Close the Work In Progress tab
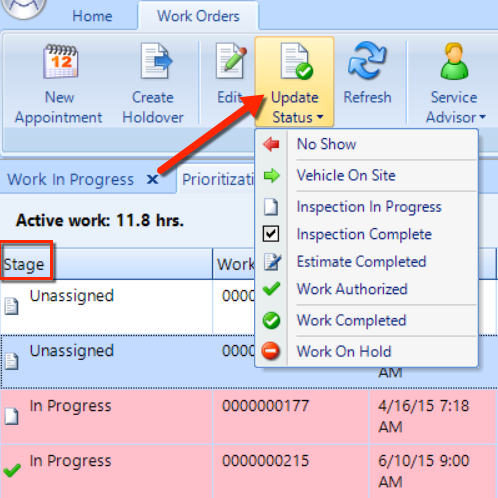The image size is (498, 498). click(153, 180)
